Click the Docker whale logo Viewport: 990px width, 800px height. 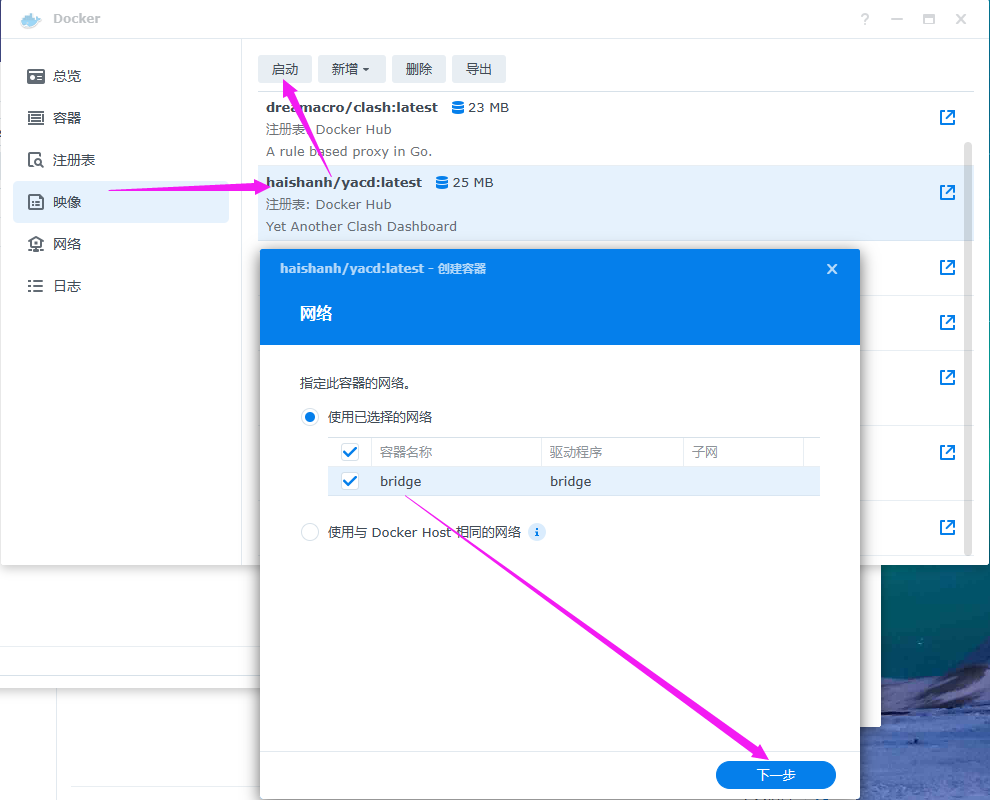30,20
